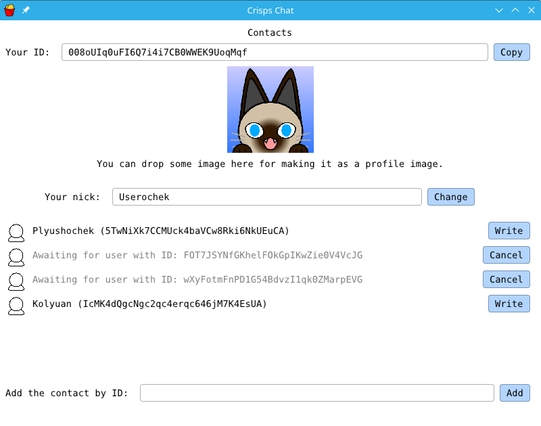Click the Add the contact by ID field
This screenshot has height=426, width=541.
pos(317,393)
